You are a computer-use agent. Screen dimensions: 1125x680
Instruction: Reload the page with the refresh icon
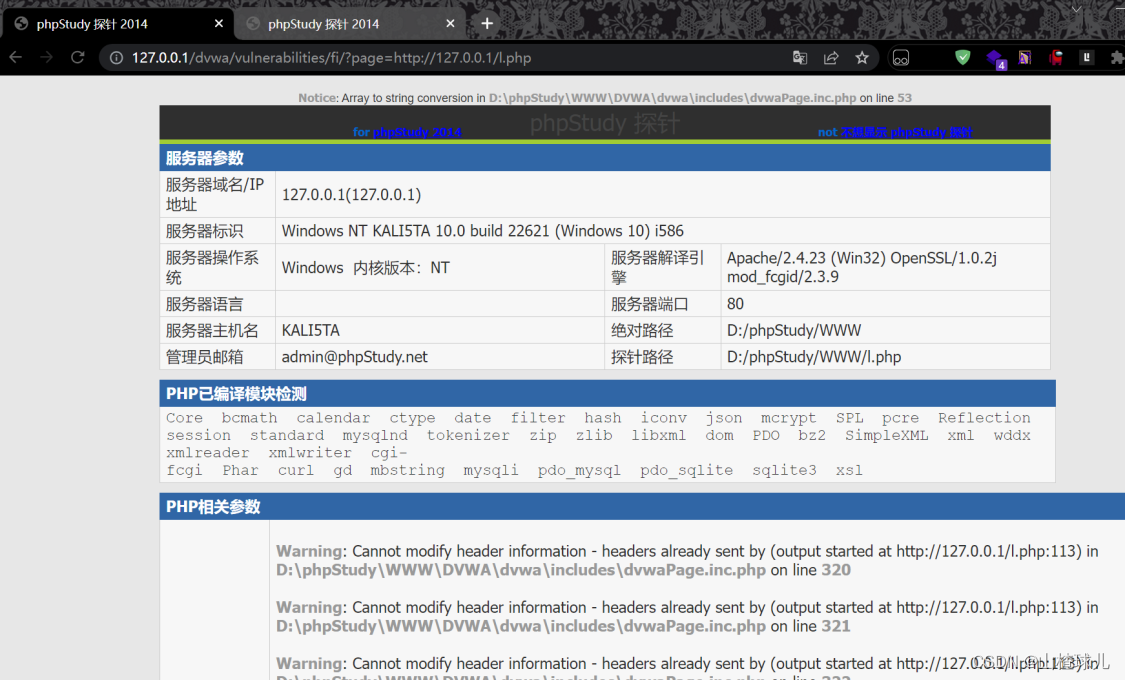coord(77,57)
